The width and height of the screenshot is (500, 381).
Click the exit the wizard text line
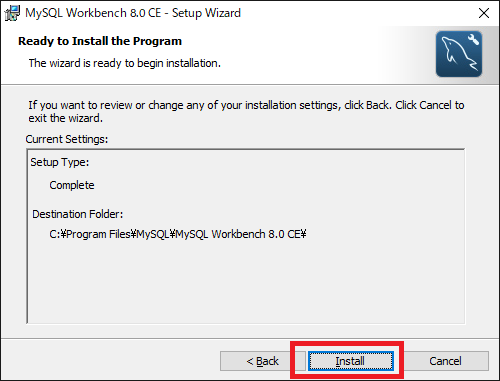65,118
